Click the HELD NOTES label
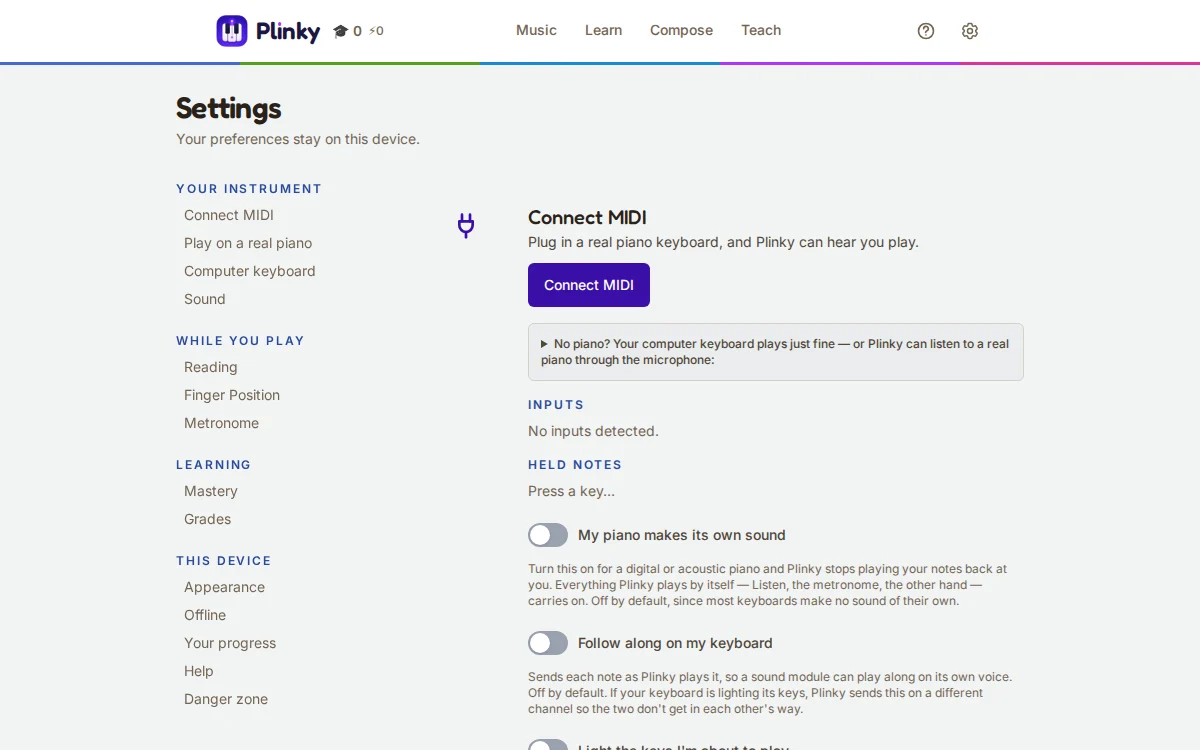Image resolution: width=1200 pixels, height=750 pixels. tap(575, 465)
